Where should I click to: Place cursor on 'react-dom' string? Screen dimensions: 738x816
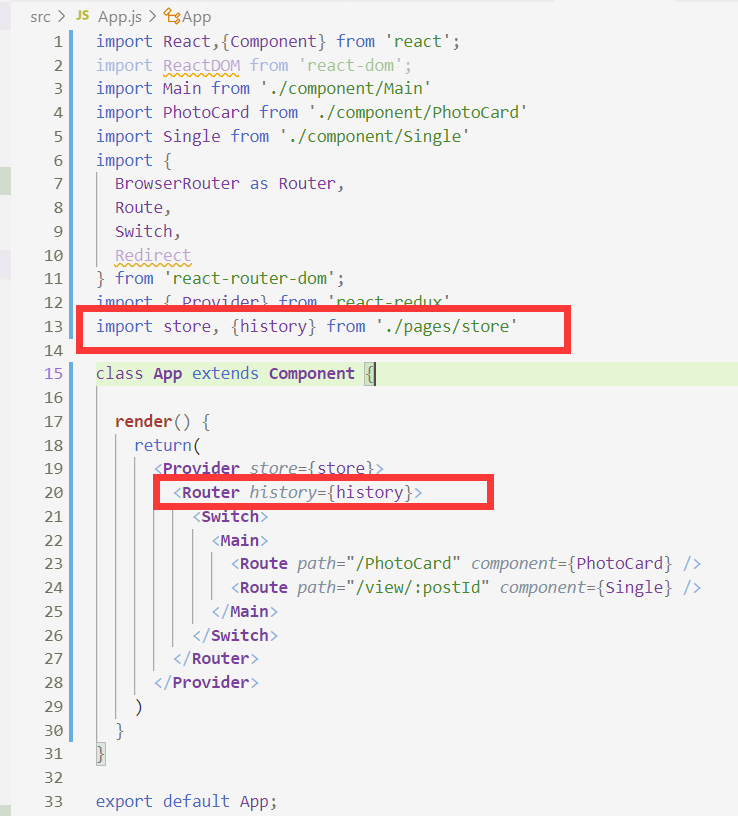pos(350,66)
